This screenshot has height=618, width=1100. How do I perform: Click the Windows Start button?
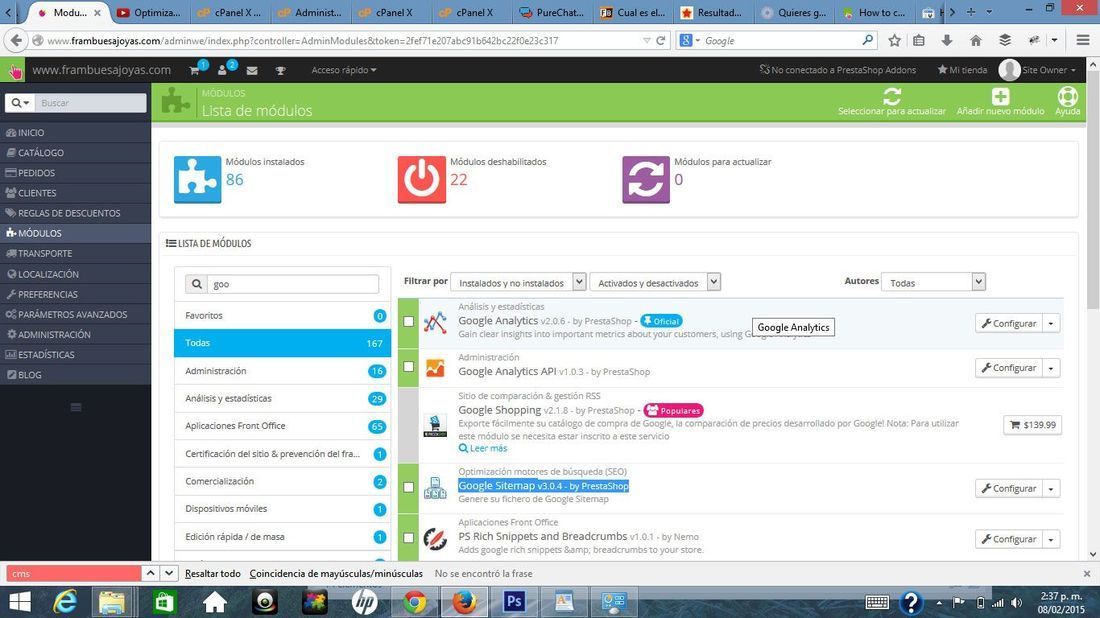(x=20, y=602)
